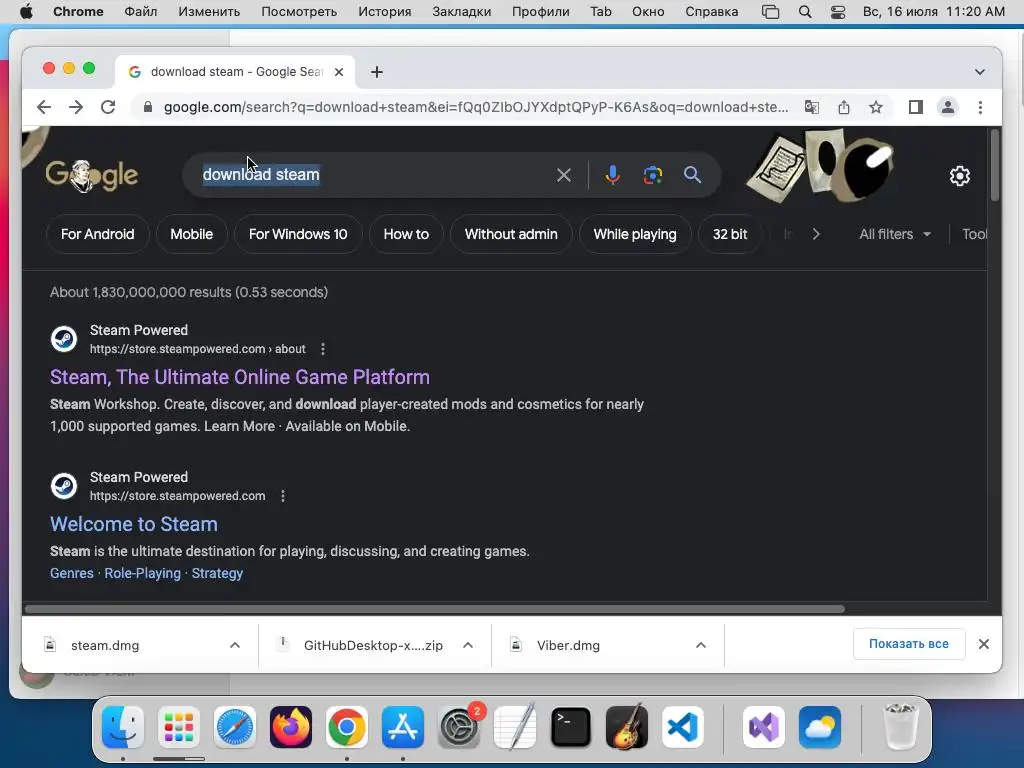Open the Google doodle logo

[x=91, y=175]
